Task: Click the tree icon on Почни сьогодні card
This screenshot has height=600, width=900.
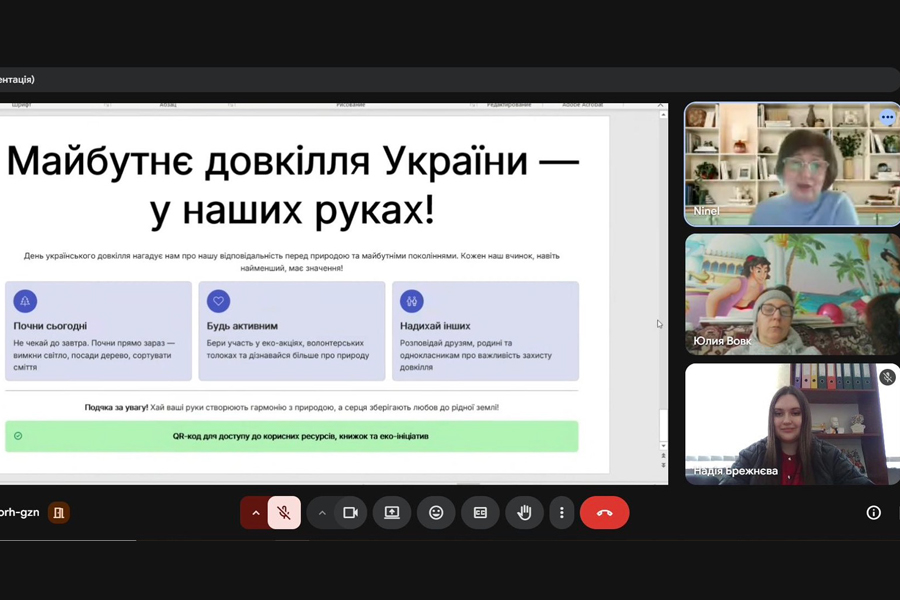Action: click(x=25, y=301)
